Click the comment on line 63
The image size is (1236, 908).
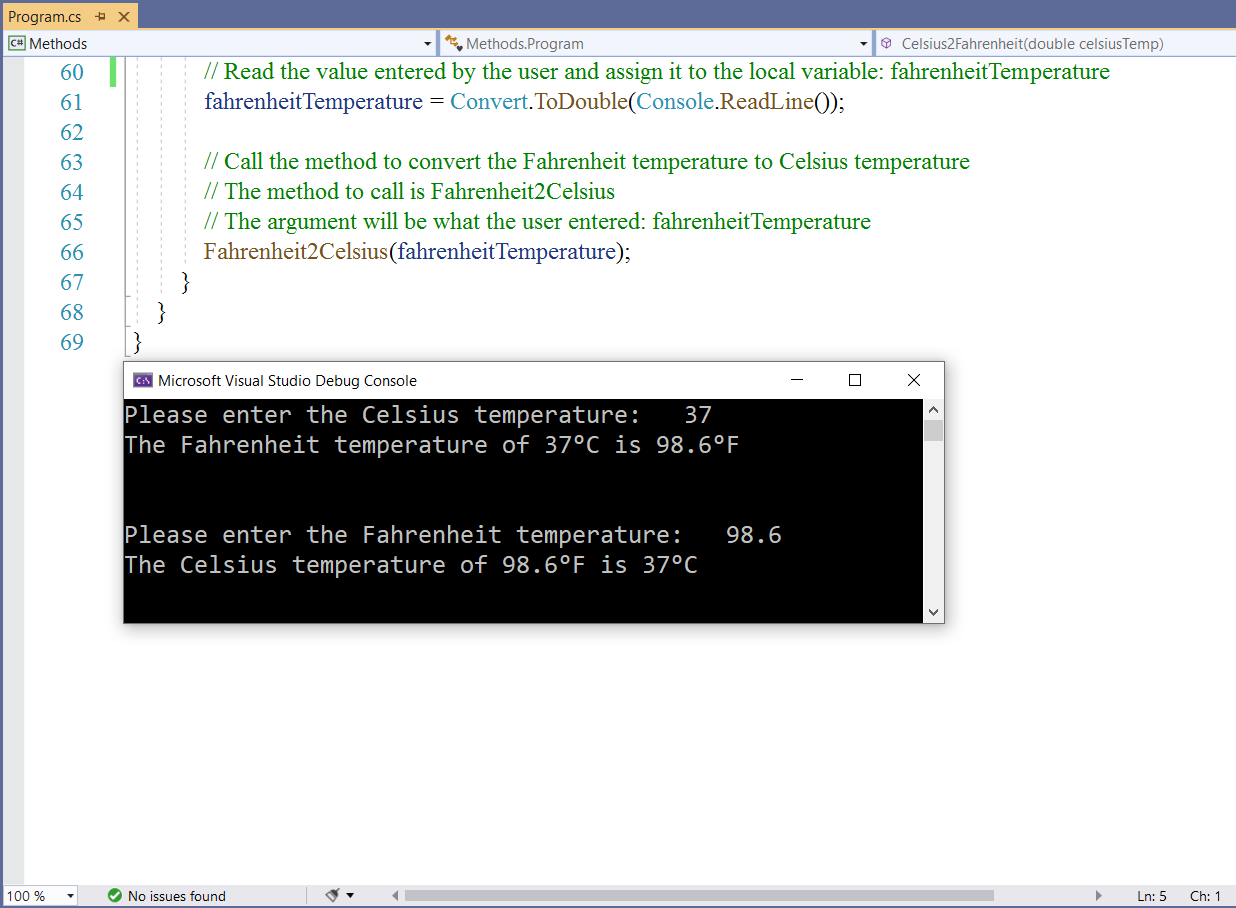(587, 162)
